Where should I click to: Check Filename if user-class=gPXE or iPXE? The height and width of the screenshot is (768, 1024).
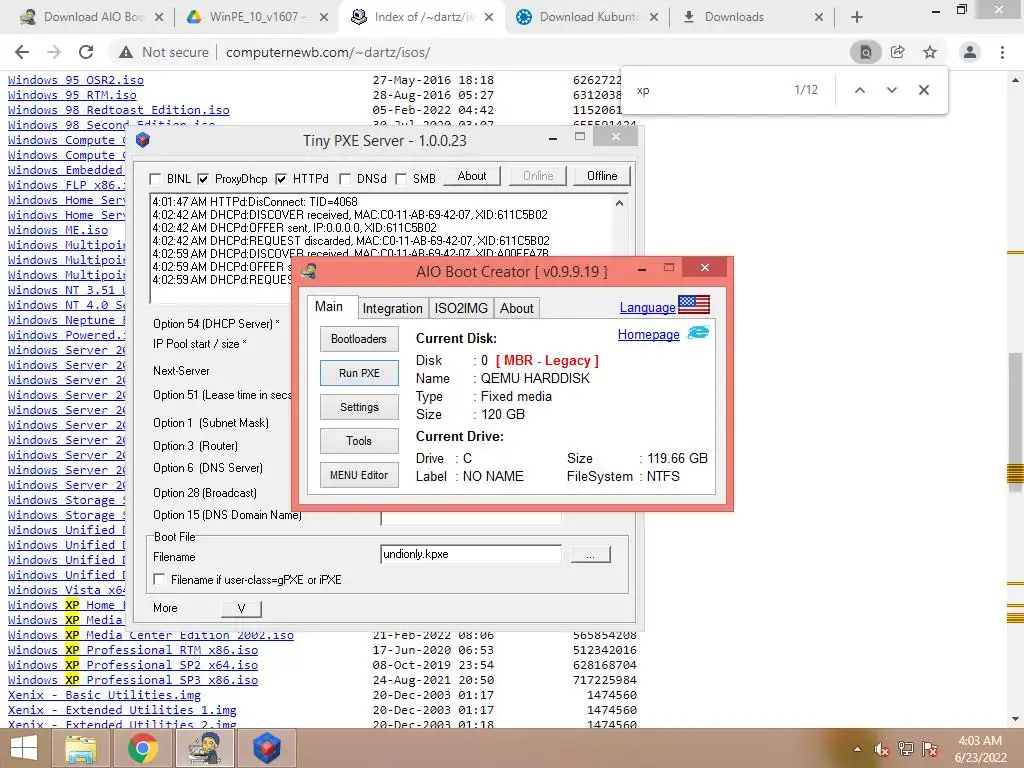pyautogui.click(x=159, y=579)
